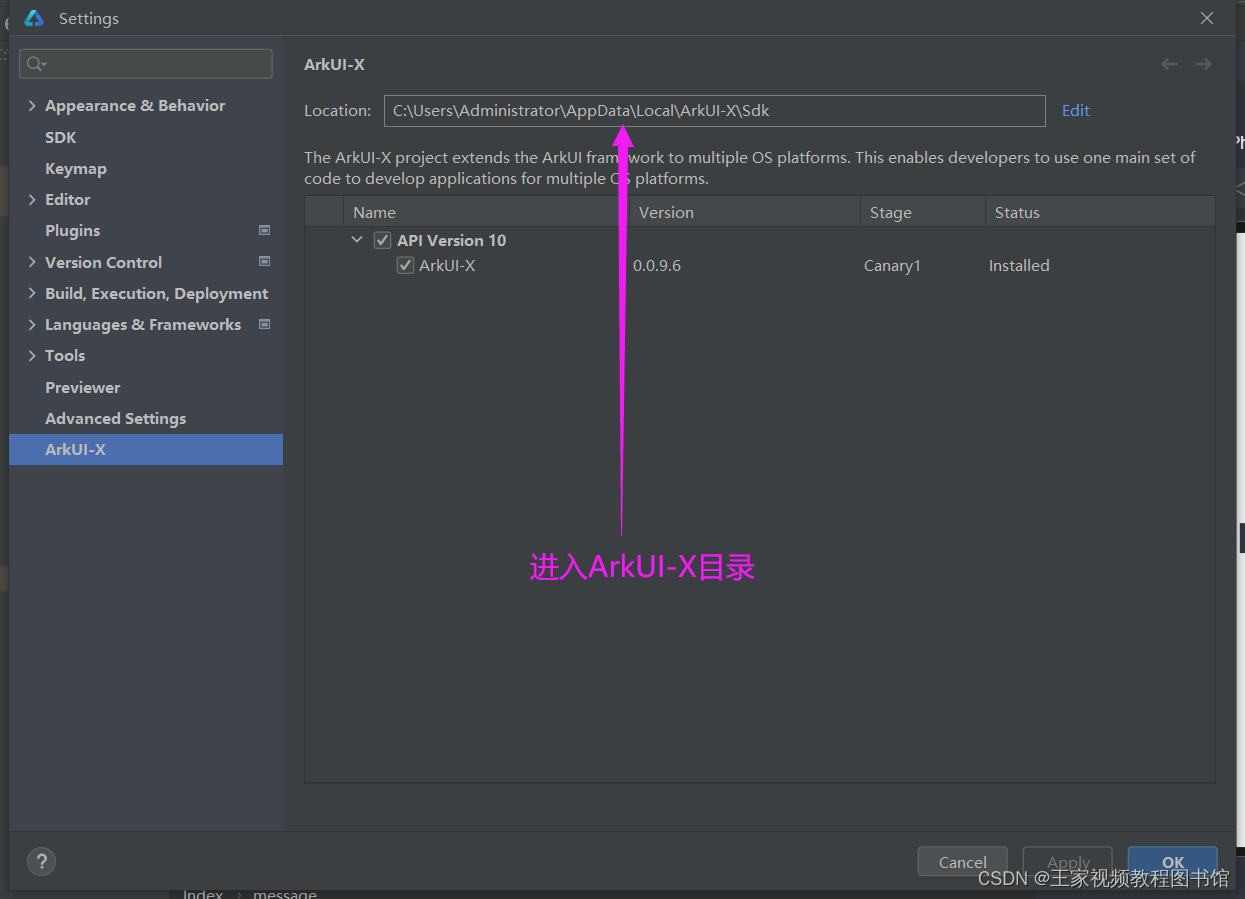Expand Build, Execution, Deployment section
Screen dimensions: 1245x899
pyautogui.click(x=32, y=293)
